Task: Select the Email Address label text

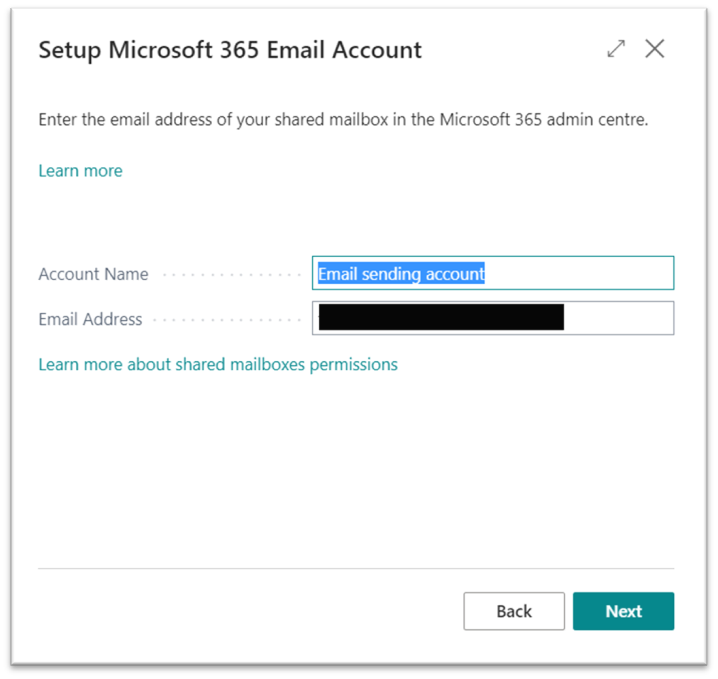Action: pyautogui.click(x=90, y=319)
